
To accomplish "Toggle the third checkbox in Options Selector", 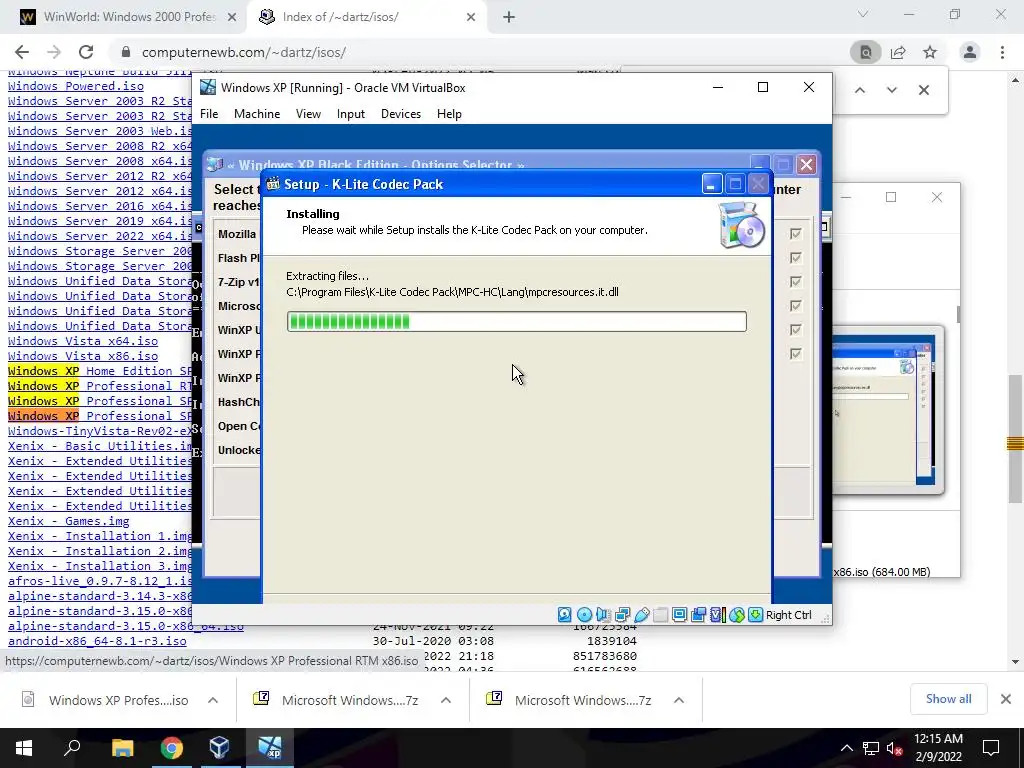I will [795, 281].
